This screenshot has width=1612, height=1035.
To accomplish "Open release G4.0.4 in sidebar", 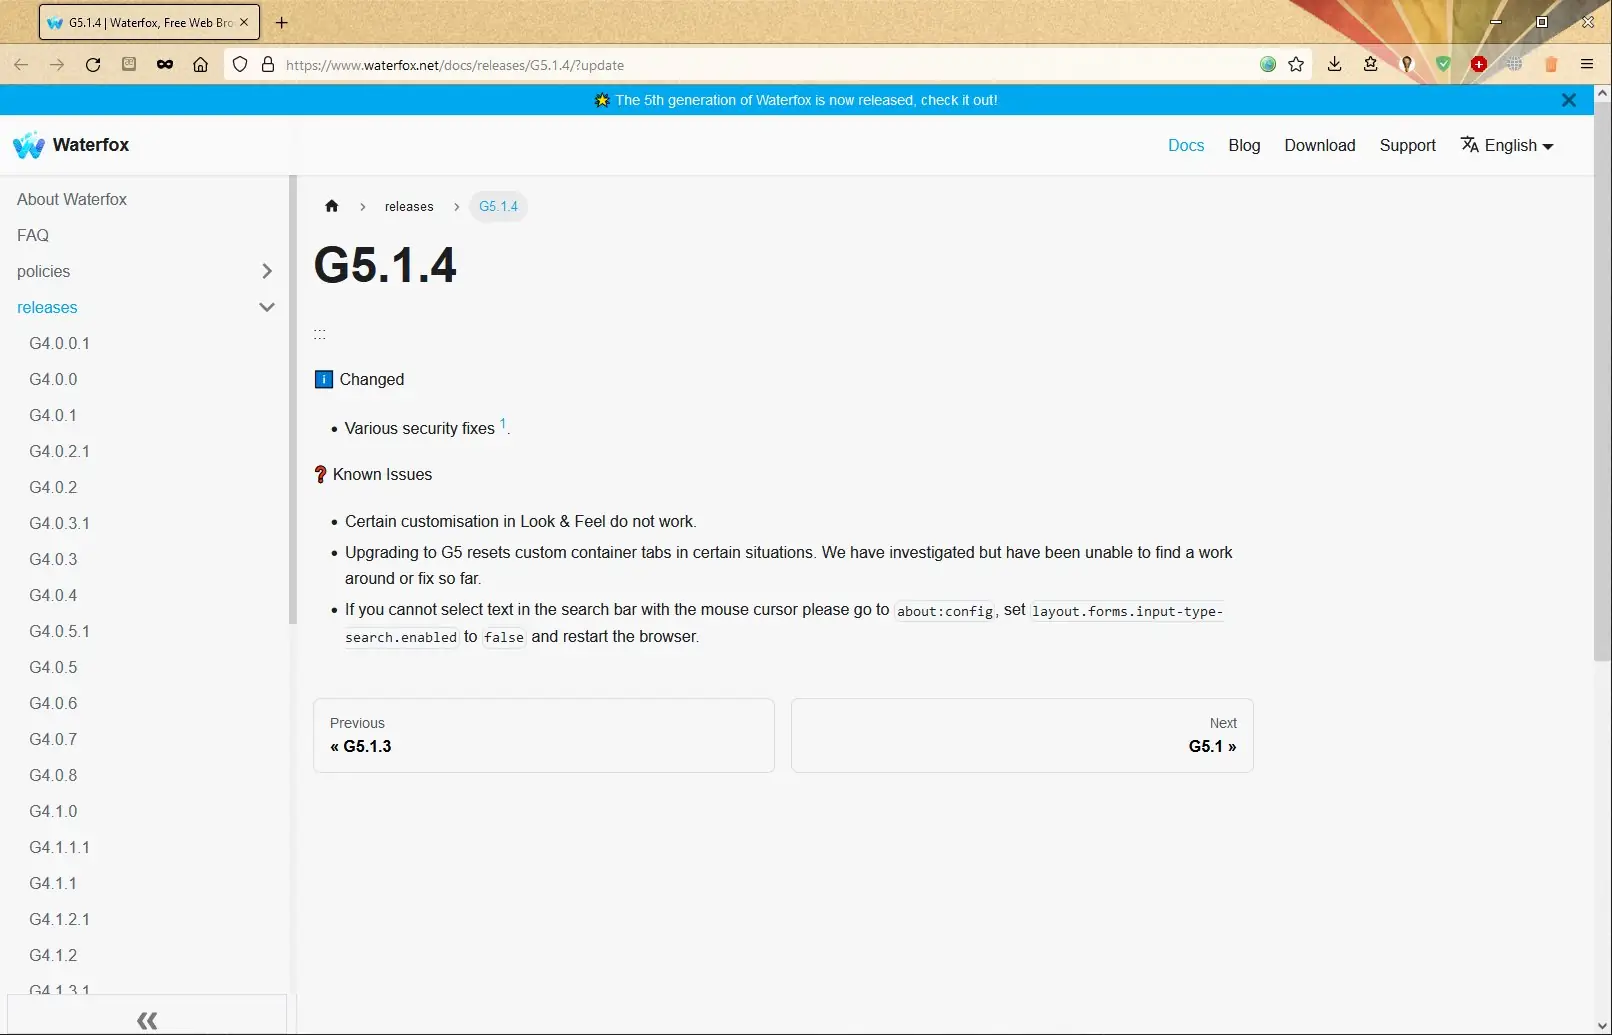I will [53, 595].
